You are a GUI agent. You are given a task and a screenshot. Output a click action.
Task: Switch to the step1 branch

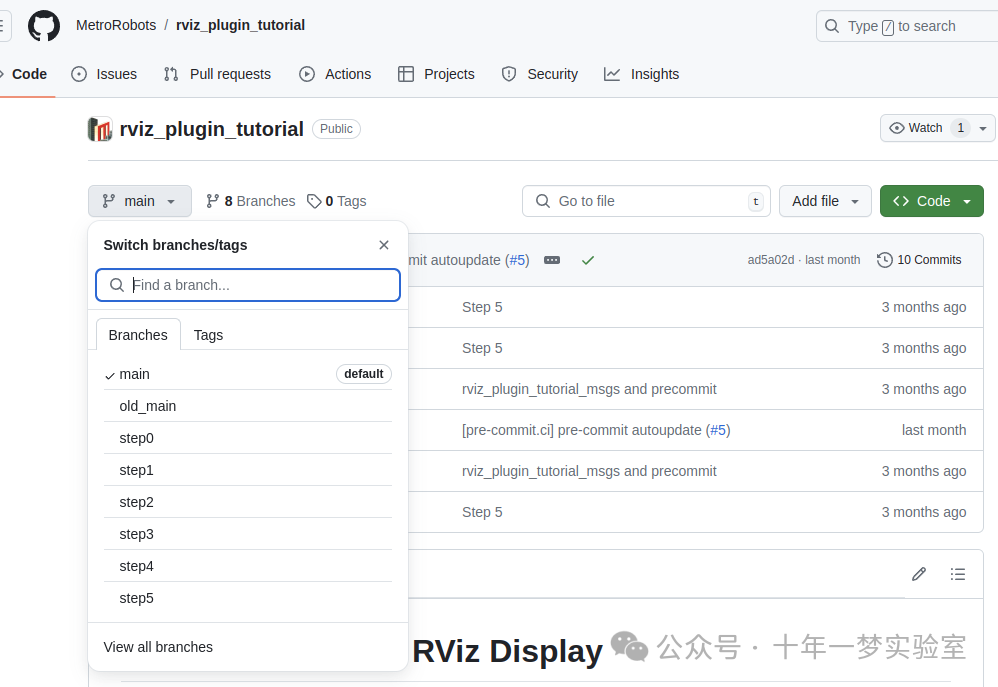pos(248,470)
